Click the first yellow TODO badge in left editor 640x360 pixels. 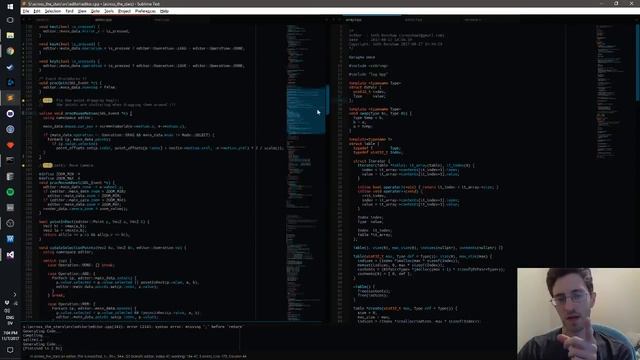click(47, 100)
